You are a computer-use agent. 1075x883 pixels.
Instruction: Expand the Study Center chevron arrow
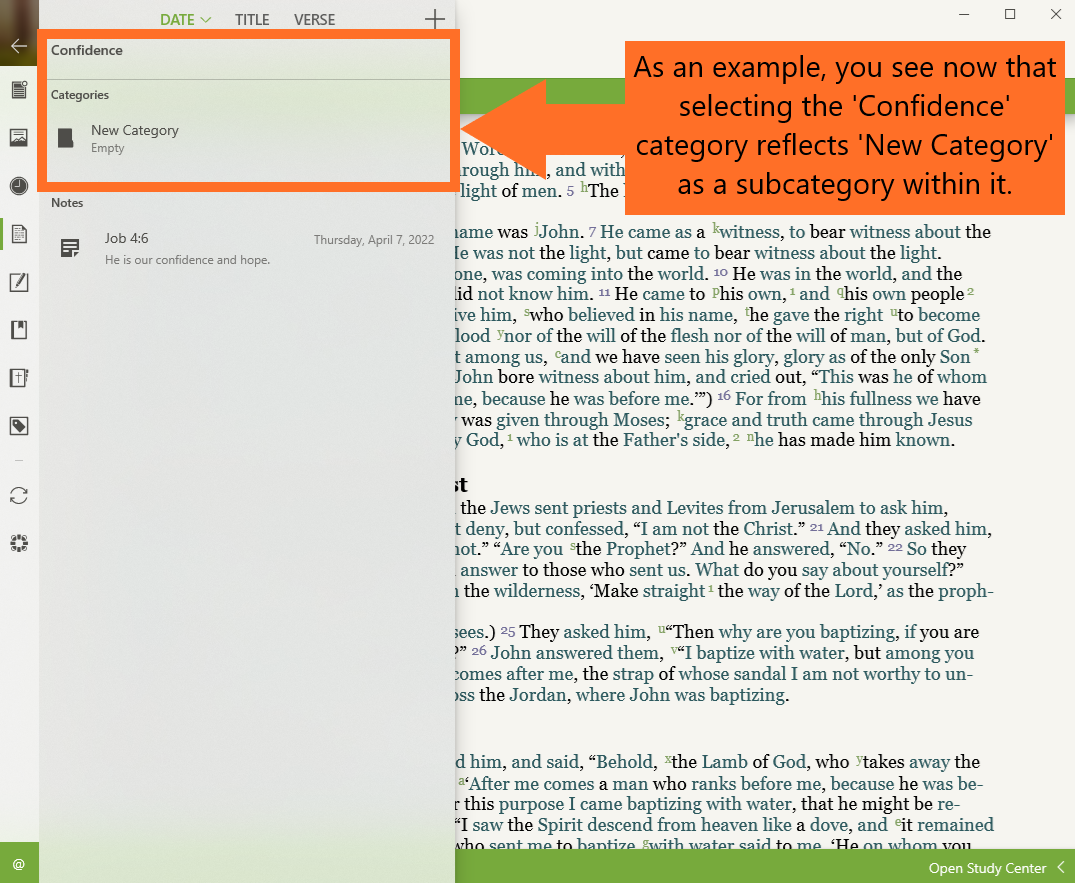click(x=1061, y=868)
